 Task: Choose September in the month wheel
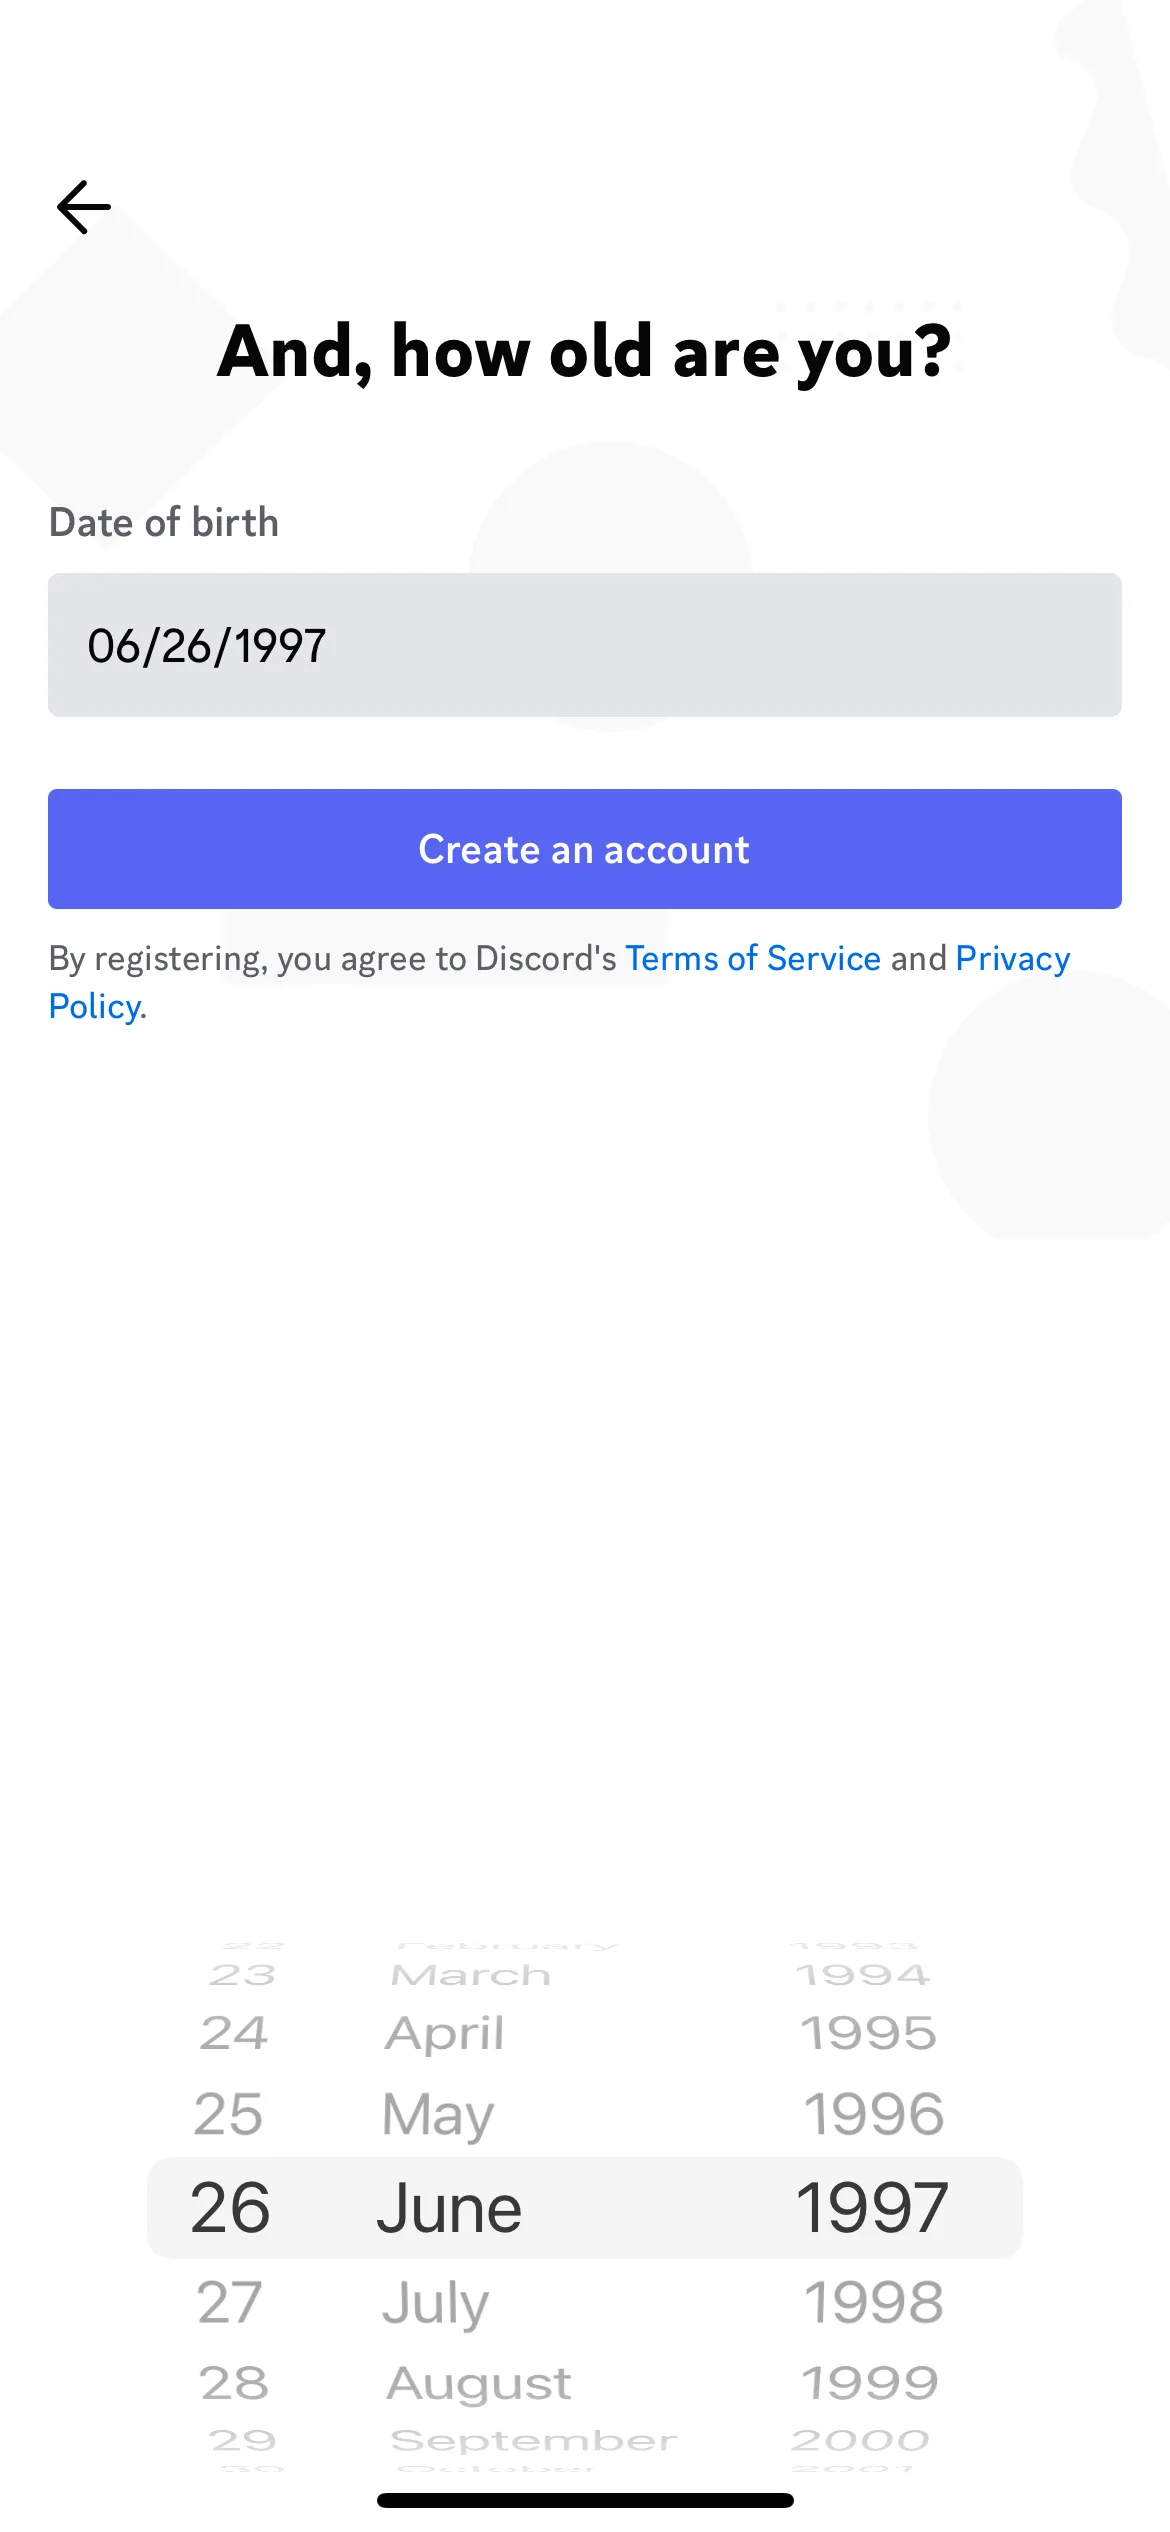pos(534,2441)
